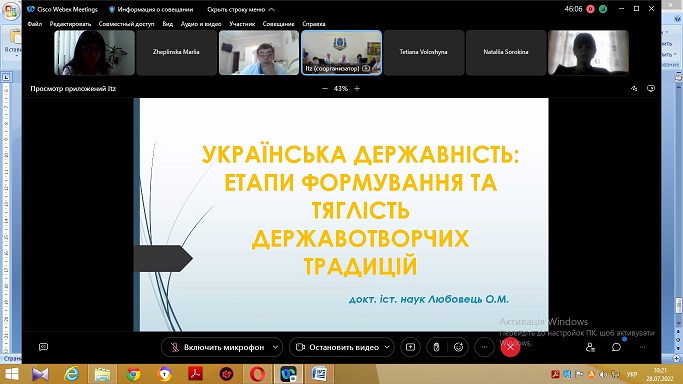Open Internet Explorer from taskbar
Image resolution: width=683 pixels, height=384 pixels.
[x=71, y=374]
